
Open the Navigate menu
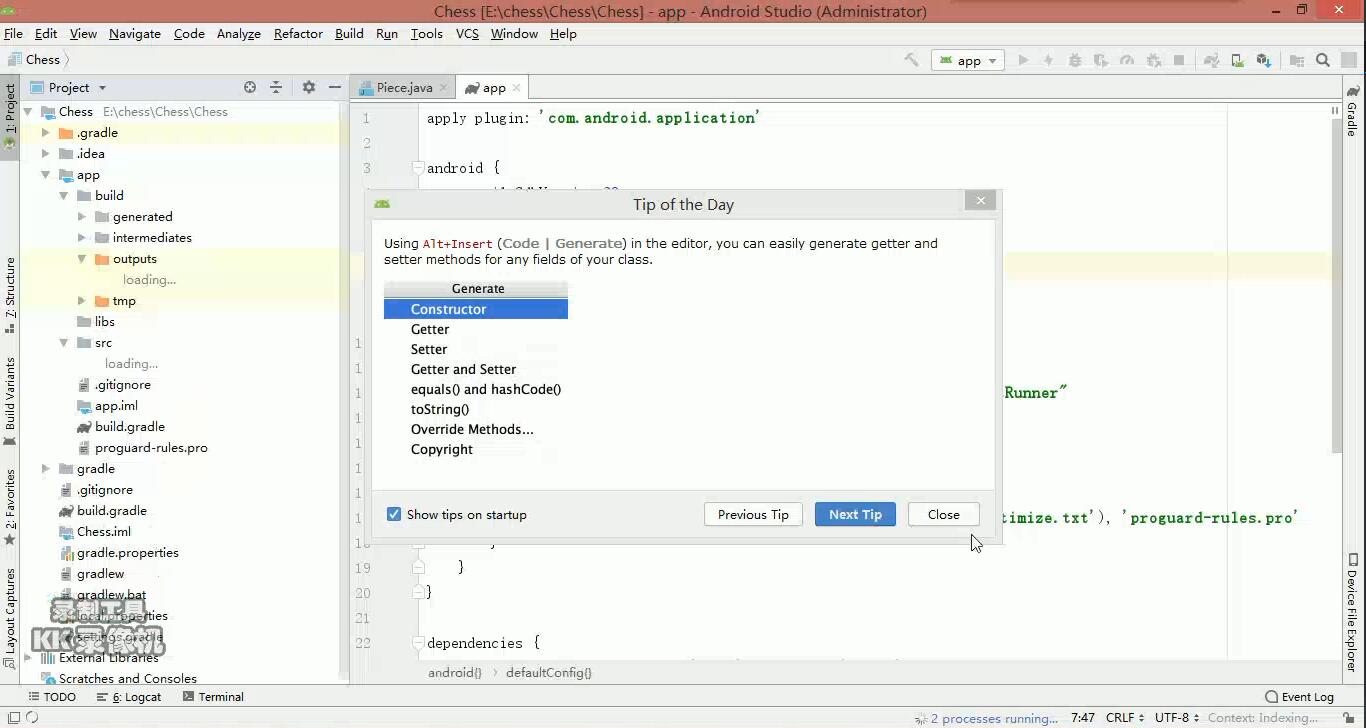click(x=135, y=33)
